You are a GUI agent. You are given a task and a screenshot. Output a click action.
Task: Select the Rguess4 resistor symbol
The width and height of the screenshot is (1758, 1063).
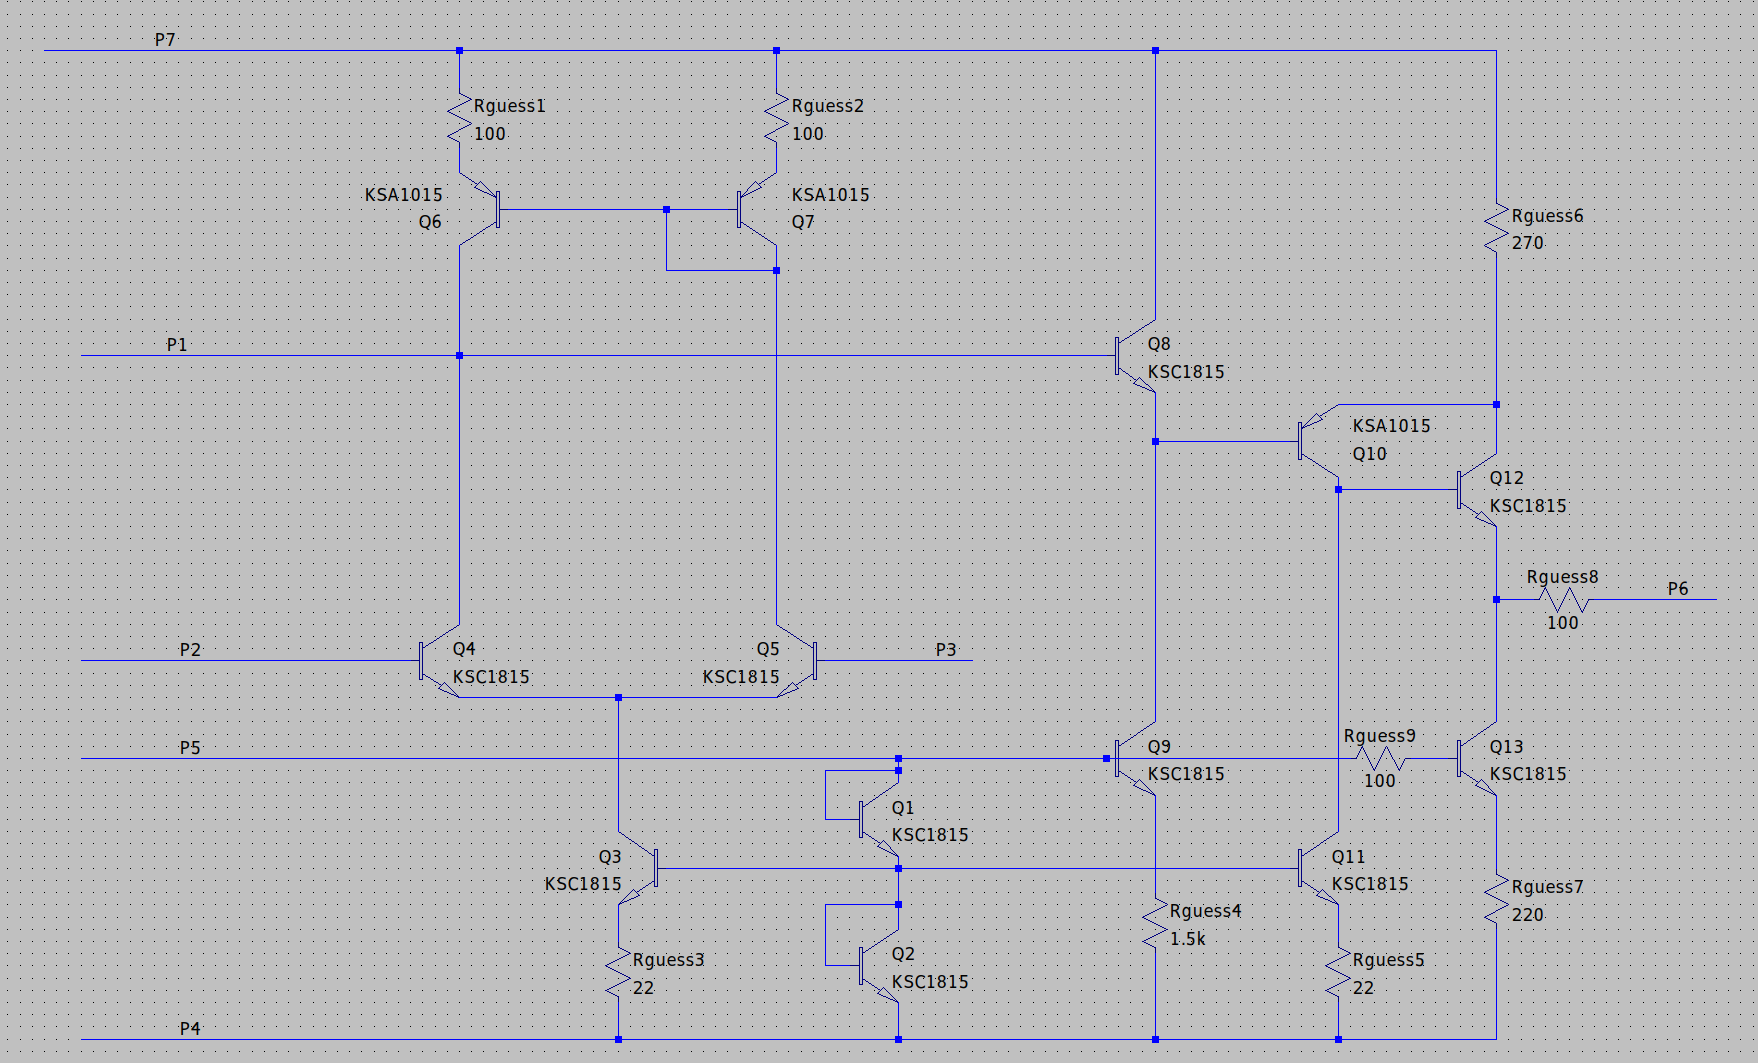click(1155, 923)
